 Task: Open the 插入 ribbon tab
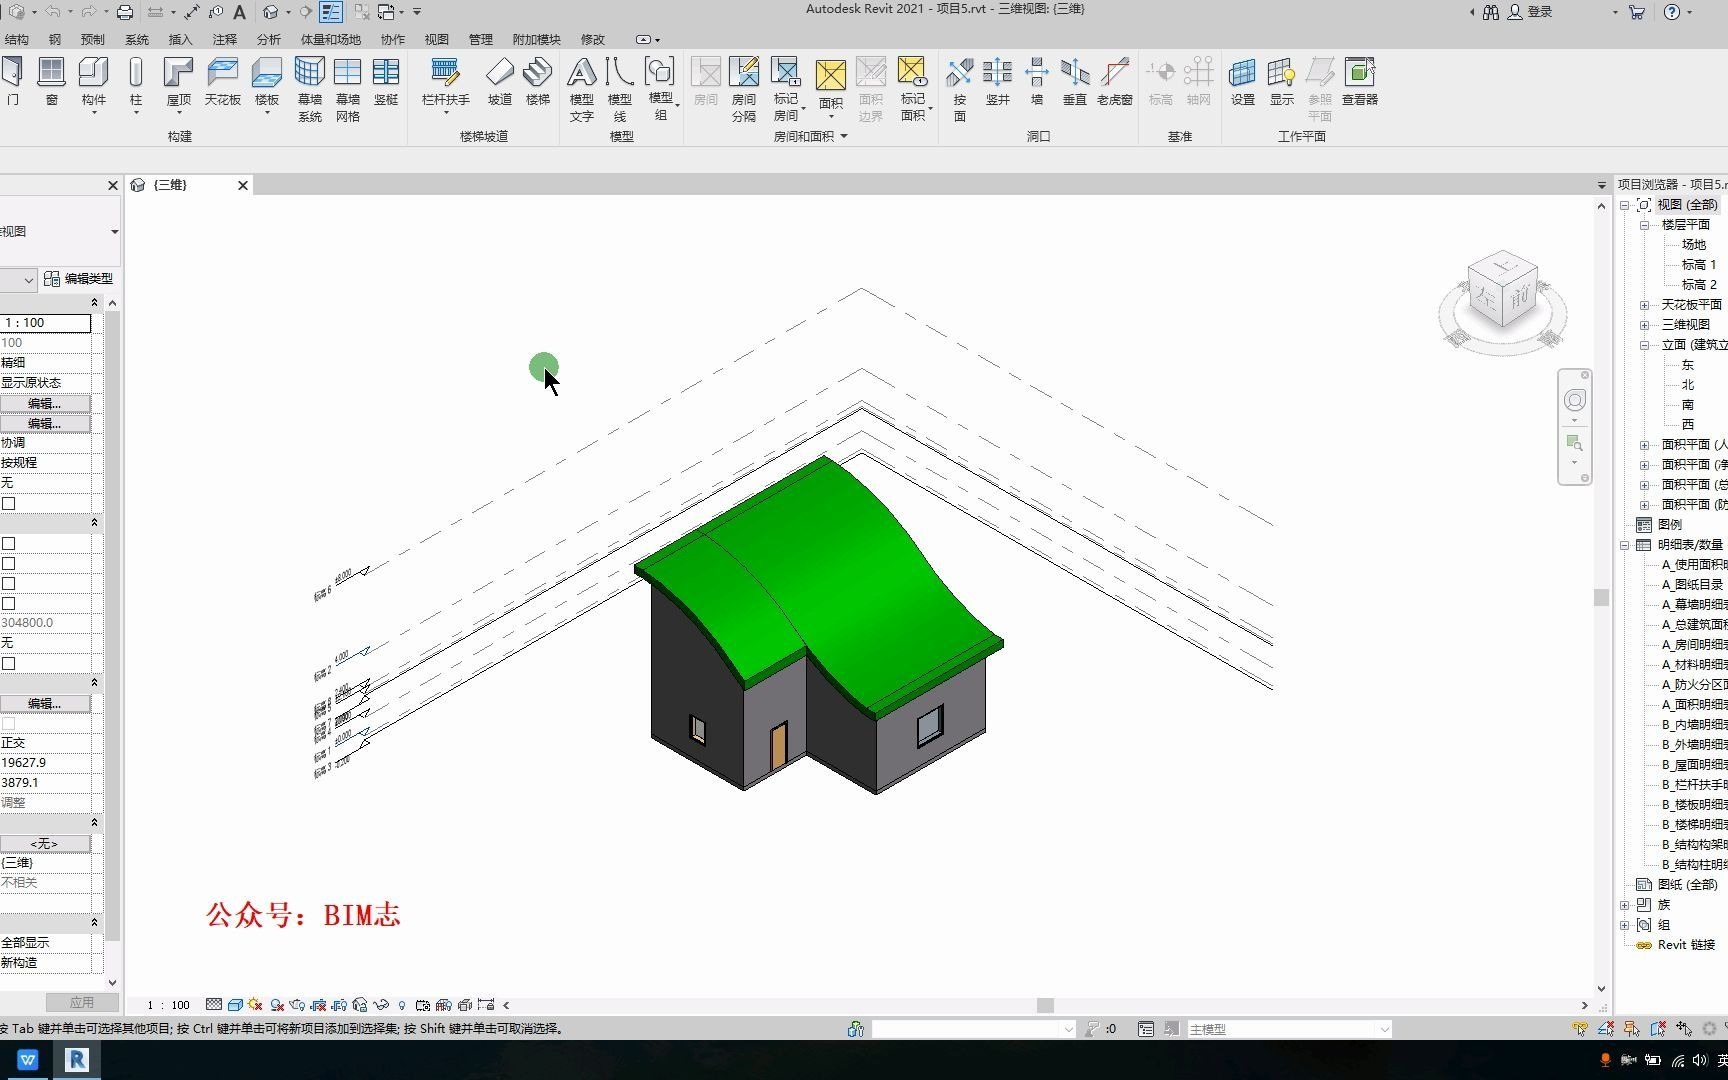coord(180,39)
